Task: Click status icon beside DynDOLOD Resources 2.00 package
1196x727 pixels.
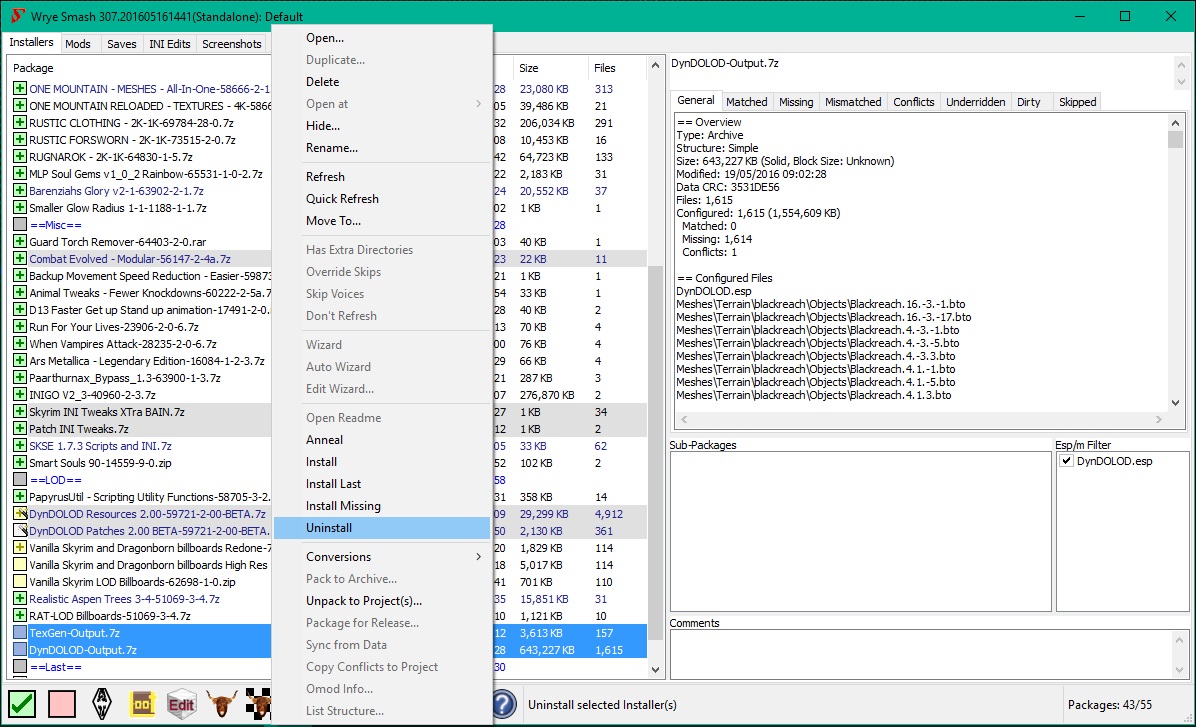Action: pyautogui.click(x=20, y=514)
